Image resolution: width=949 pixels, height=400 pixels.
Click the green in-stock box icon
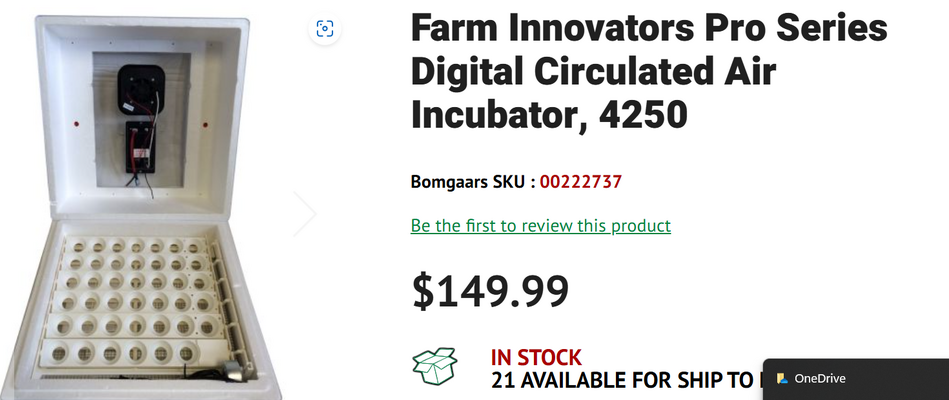tap(434, 366)
